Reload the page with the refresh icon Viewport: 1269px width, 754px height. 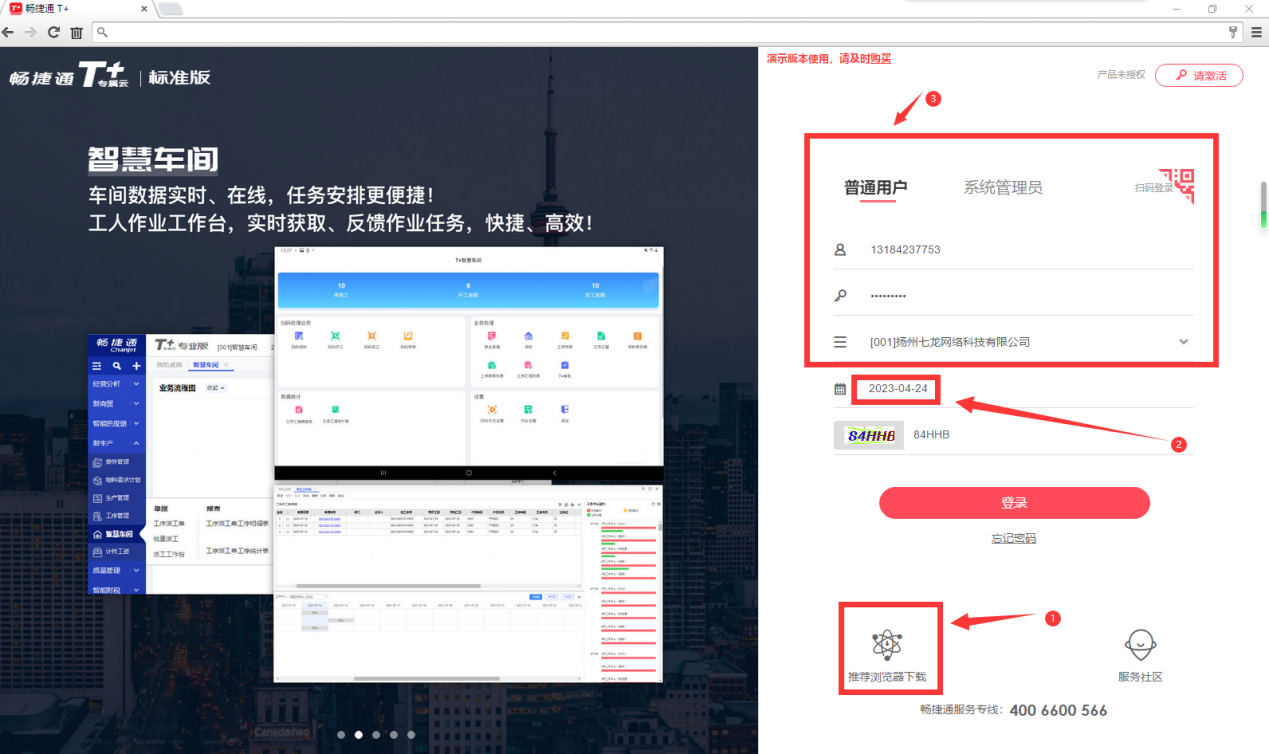click(54, 32)
